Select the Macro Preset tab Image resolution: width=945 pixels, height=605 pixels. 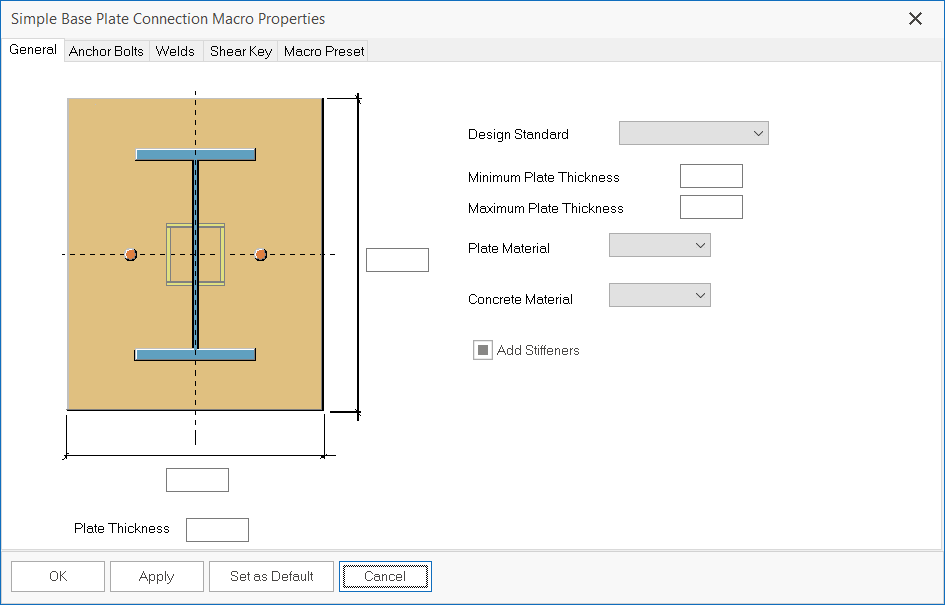coord(324,51)
